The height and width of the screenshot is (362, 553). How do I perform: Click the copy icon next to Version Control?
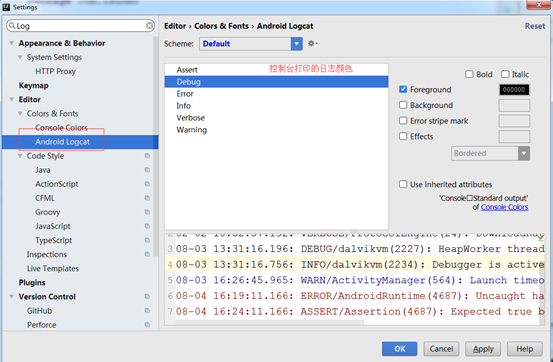pos(147,296)
